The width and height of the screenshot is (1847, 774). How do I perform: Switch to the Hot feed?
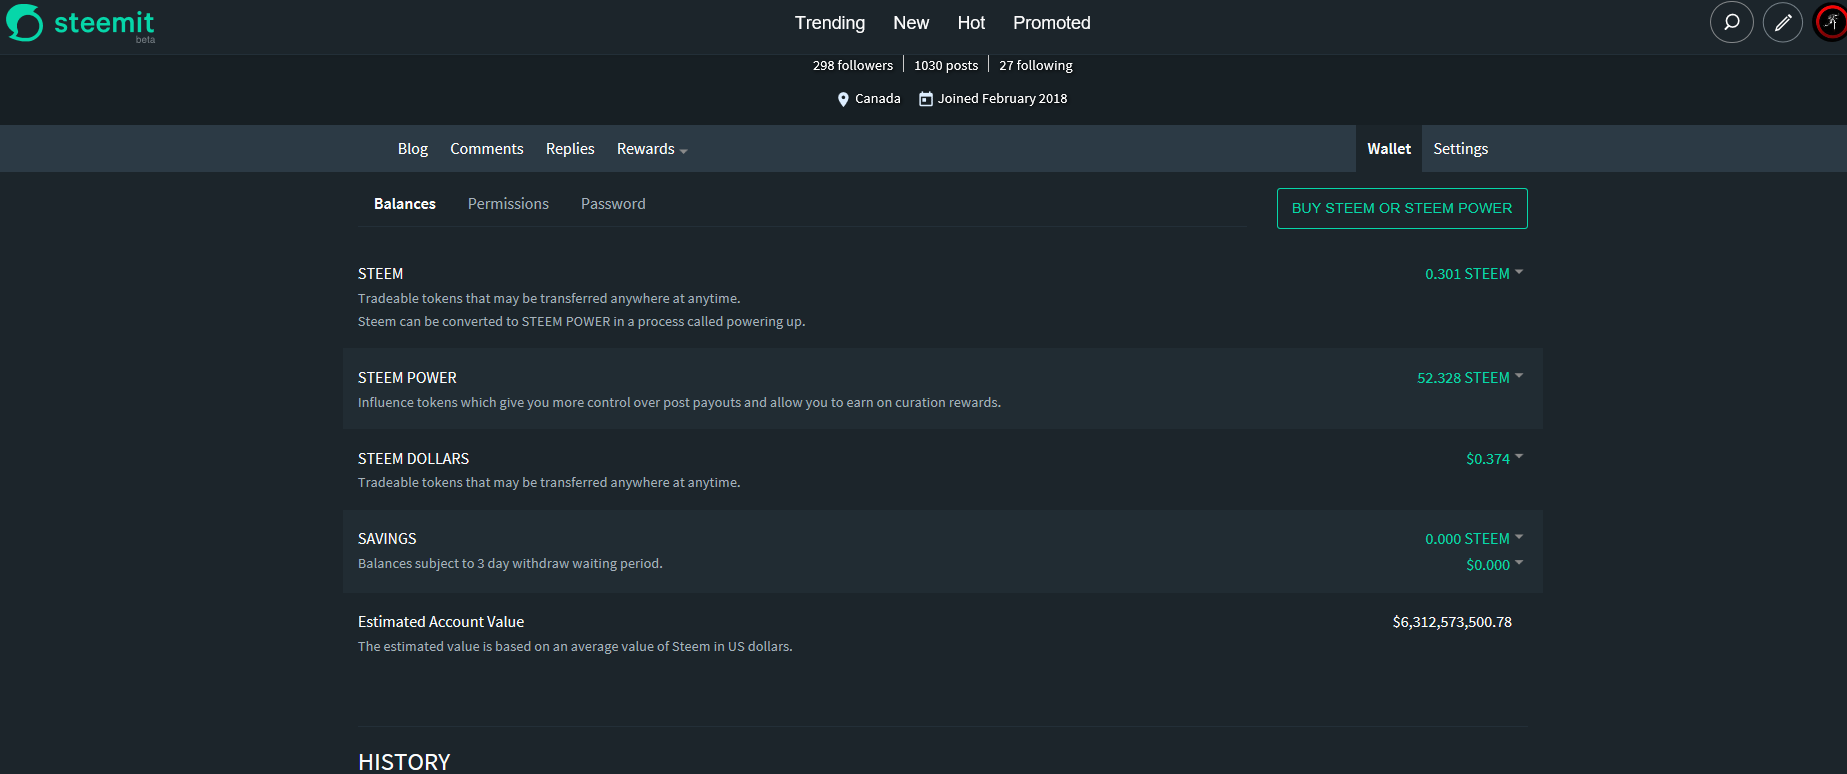[971, 23]
